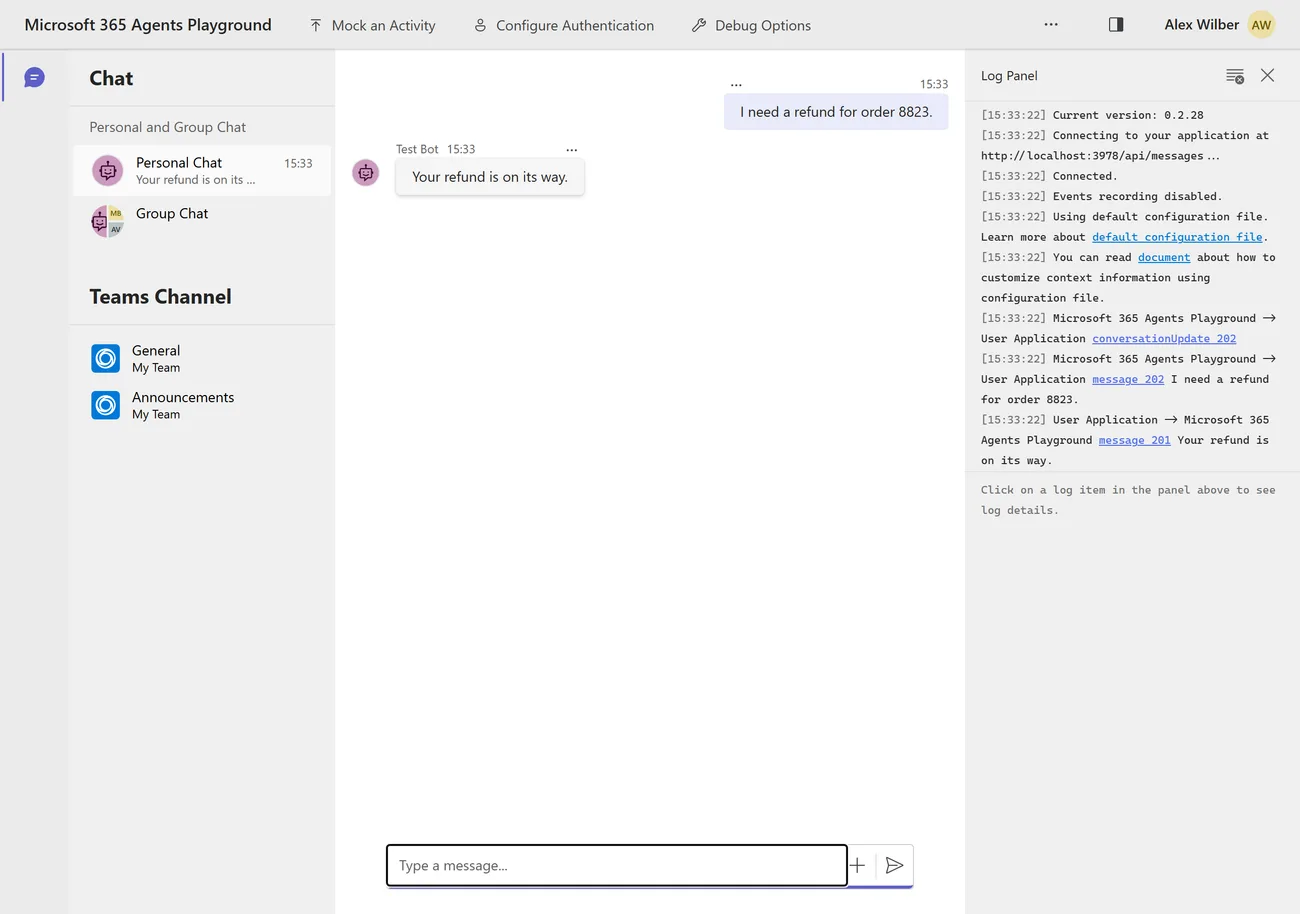Open the General channel
1300x914 pixels.
pyautogui.click(x=202, y=358)
